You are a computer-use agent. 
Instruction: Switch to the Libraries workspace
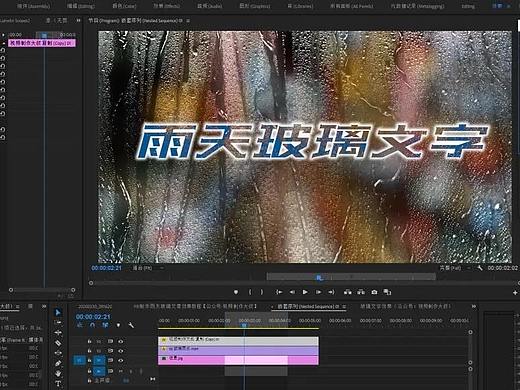click(301, 6)
